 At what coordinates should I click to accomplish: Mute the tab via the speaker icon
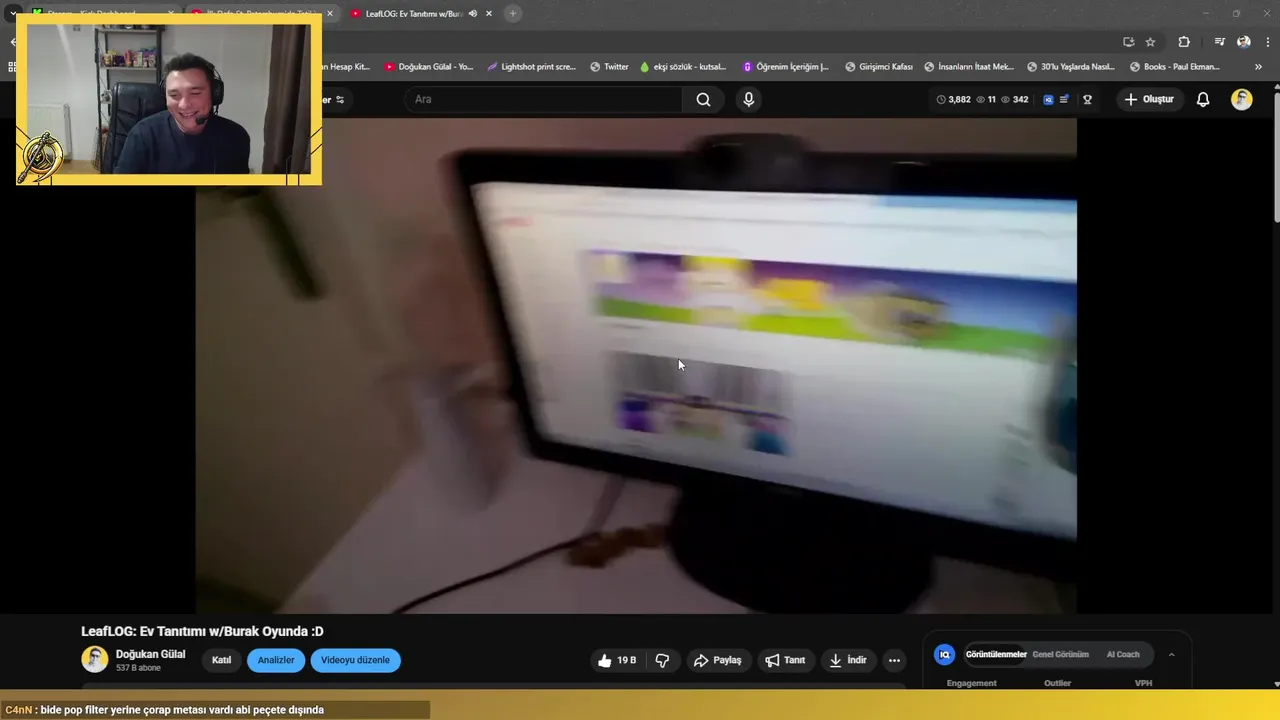coord(473,14)
